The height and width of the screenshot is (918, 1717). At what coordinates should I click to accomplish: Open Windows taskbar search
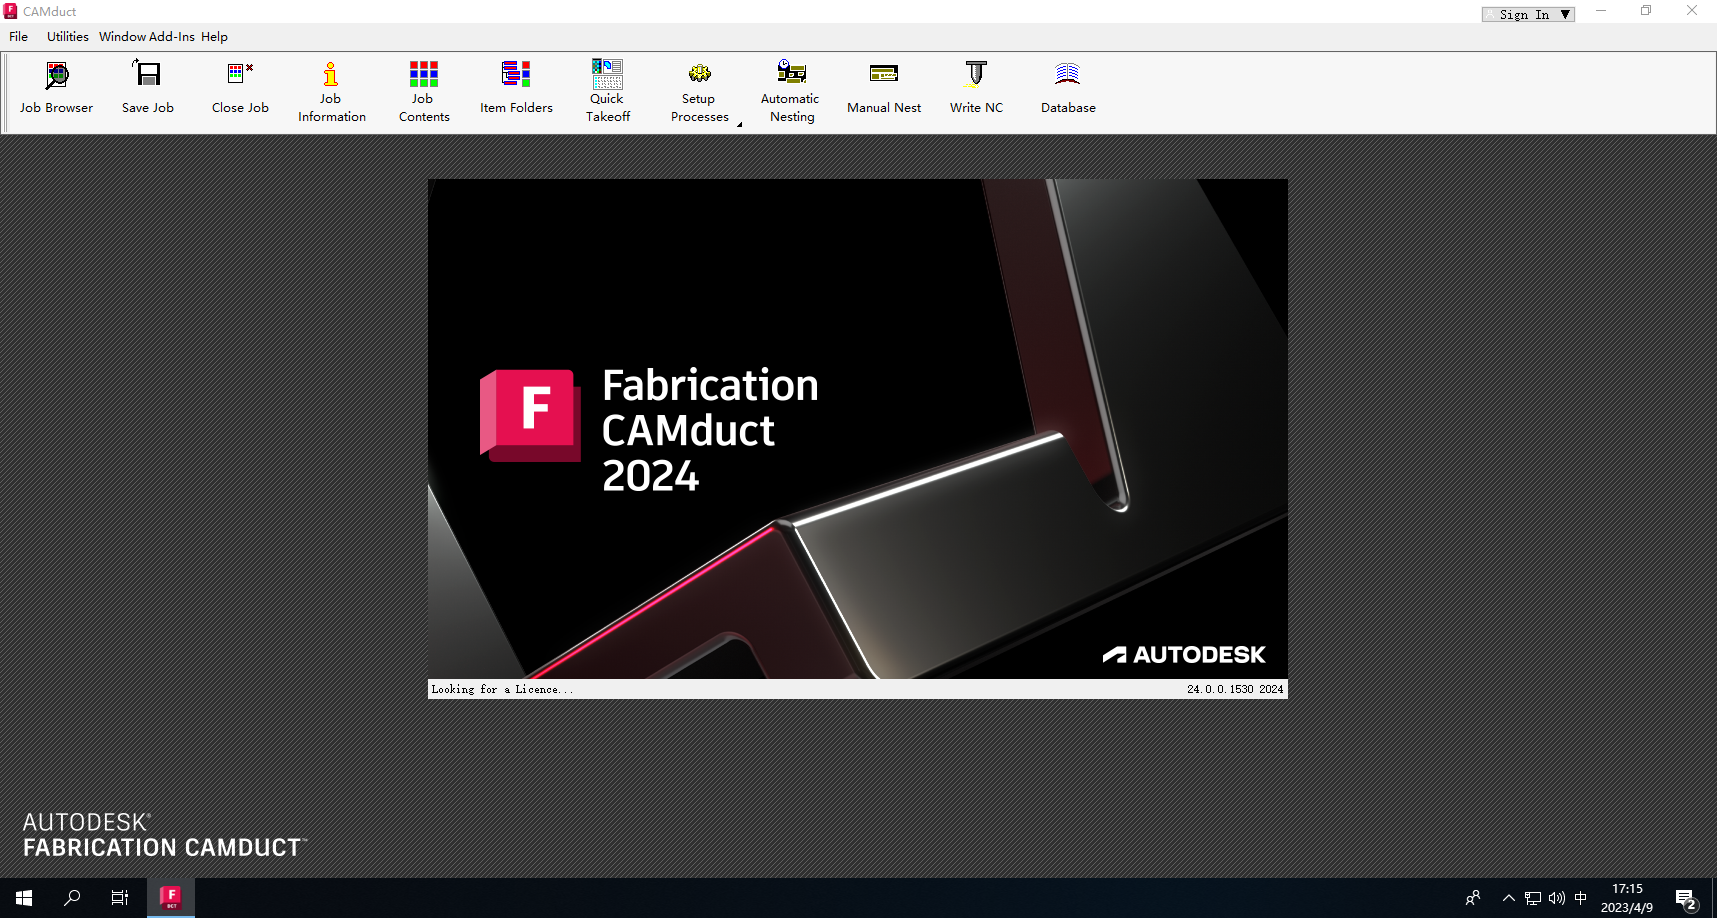[x=72, y=898]
